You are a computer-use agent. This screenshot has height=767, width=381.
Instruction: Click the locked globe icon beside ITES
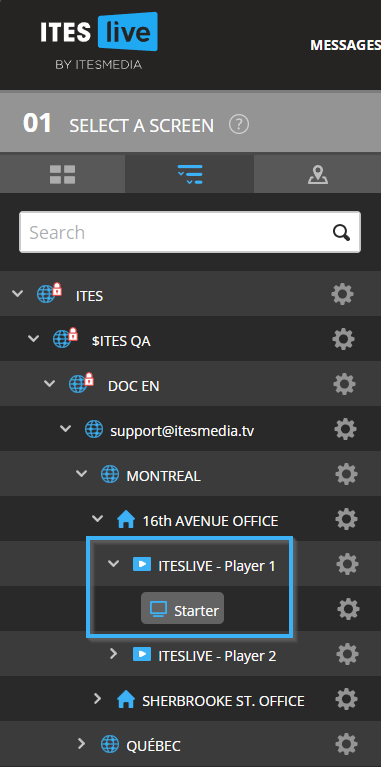49,294
